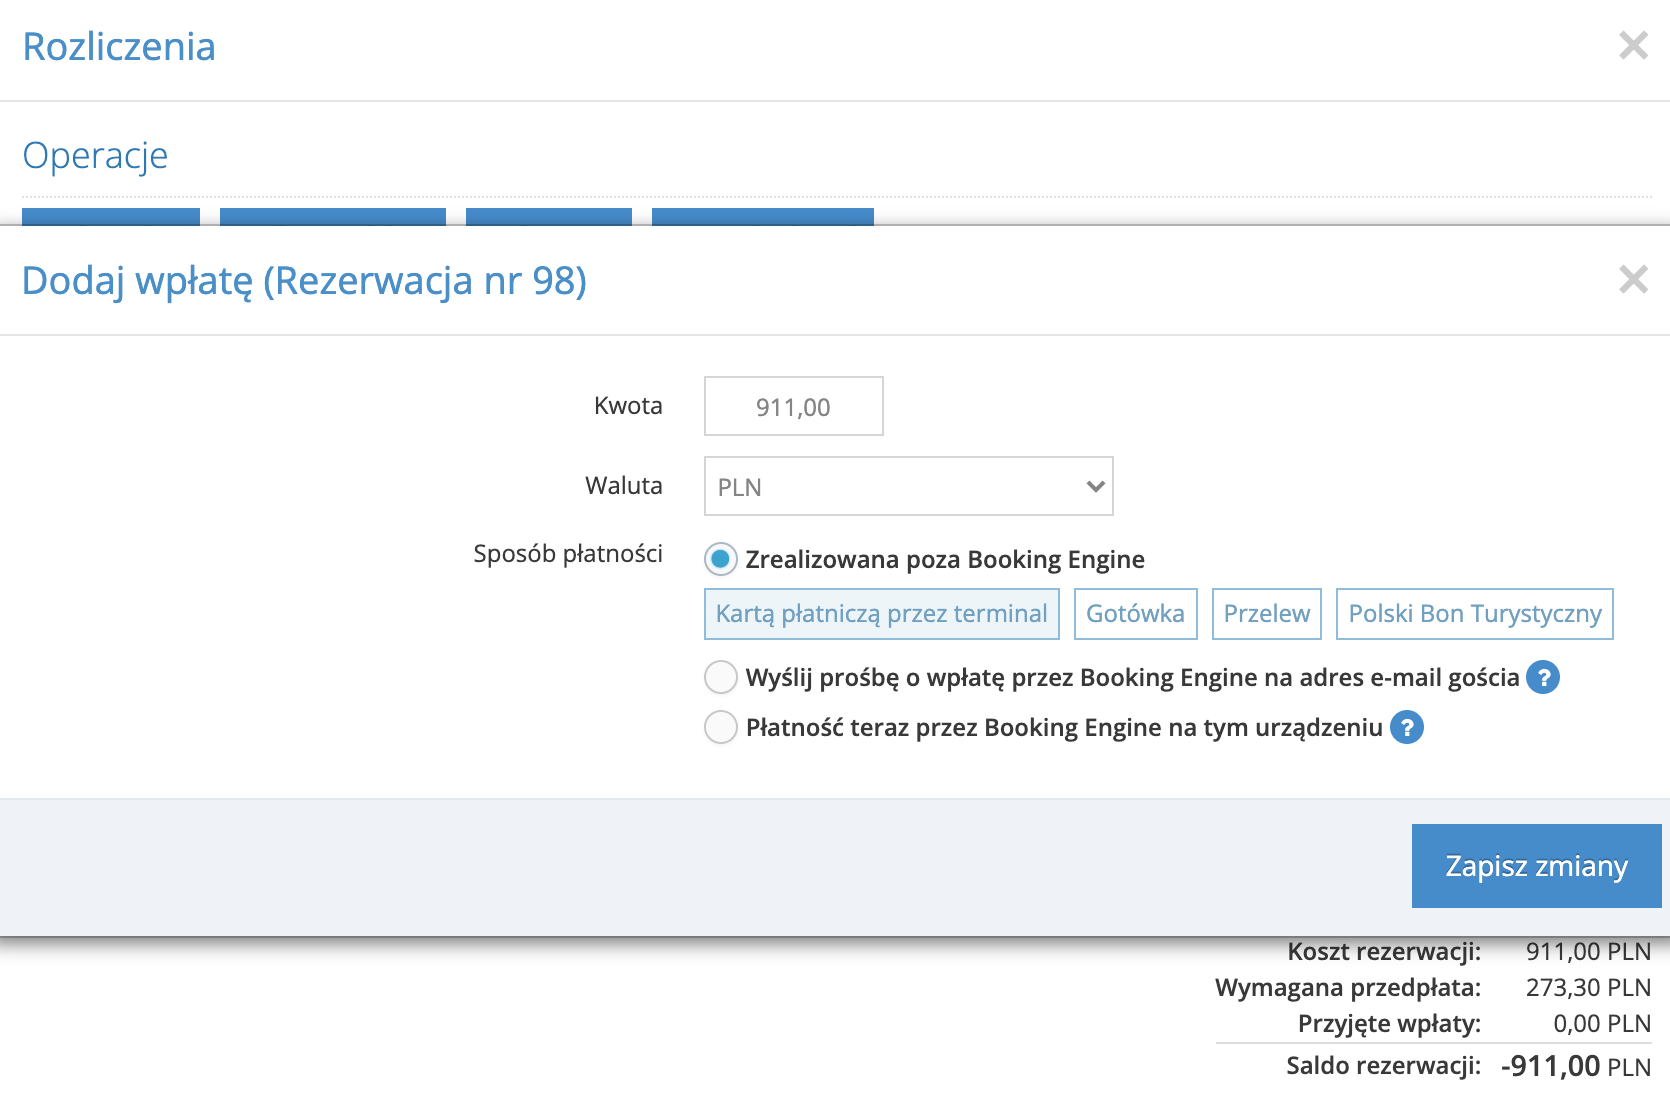Choose Płatność teraz przez Booking Engine radio
Image resolution: width=1670 pixels, height=1094 pixels.
click(x=721, y=727)
